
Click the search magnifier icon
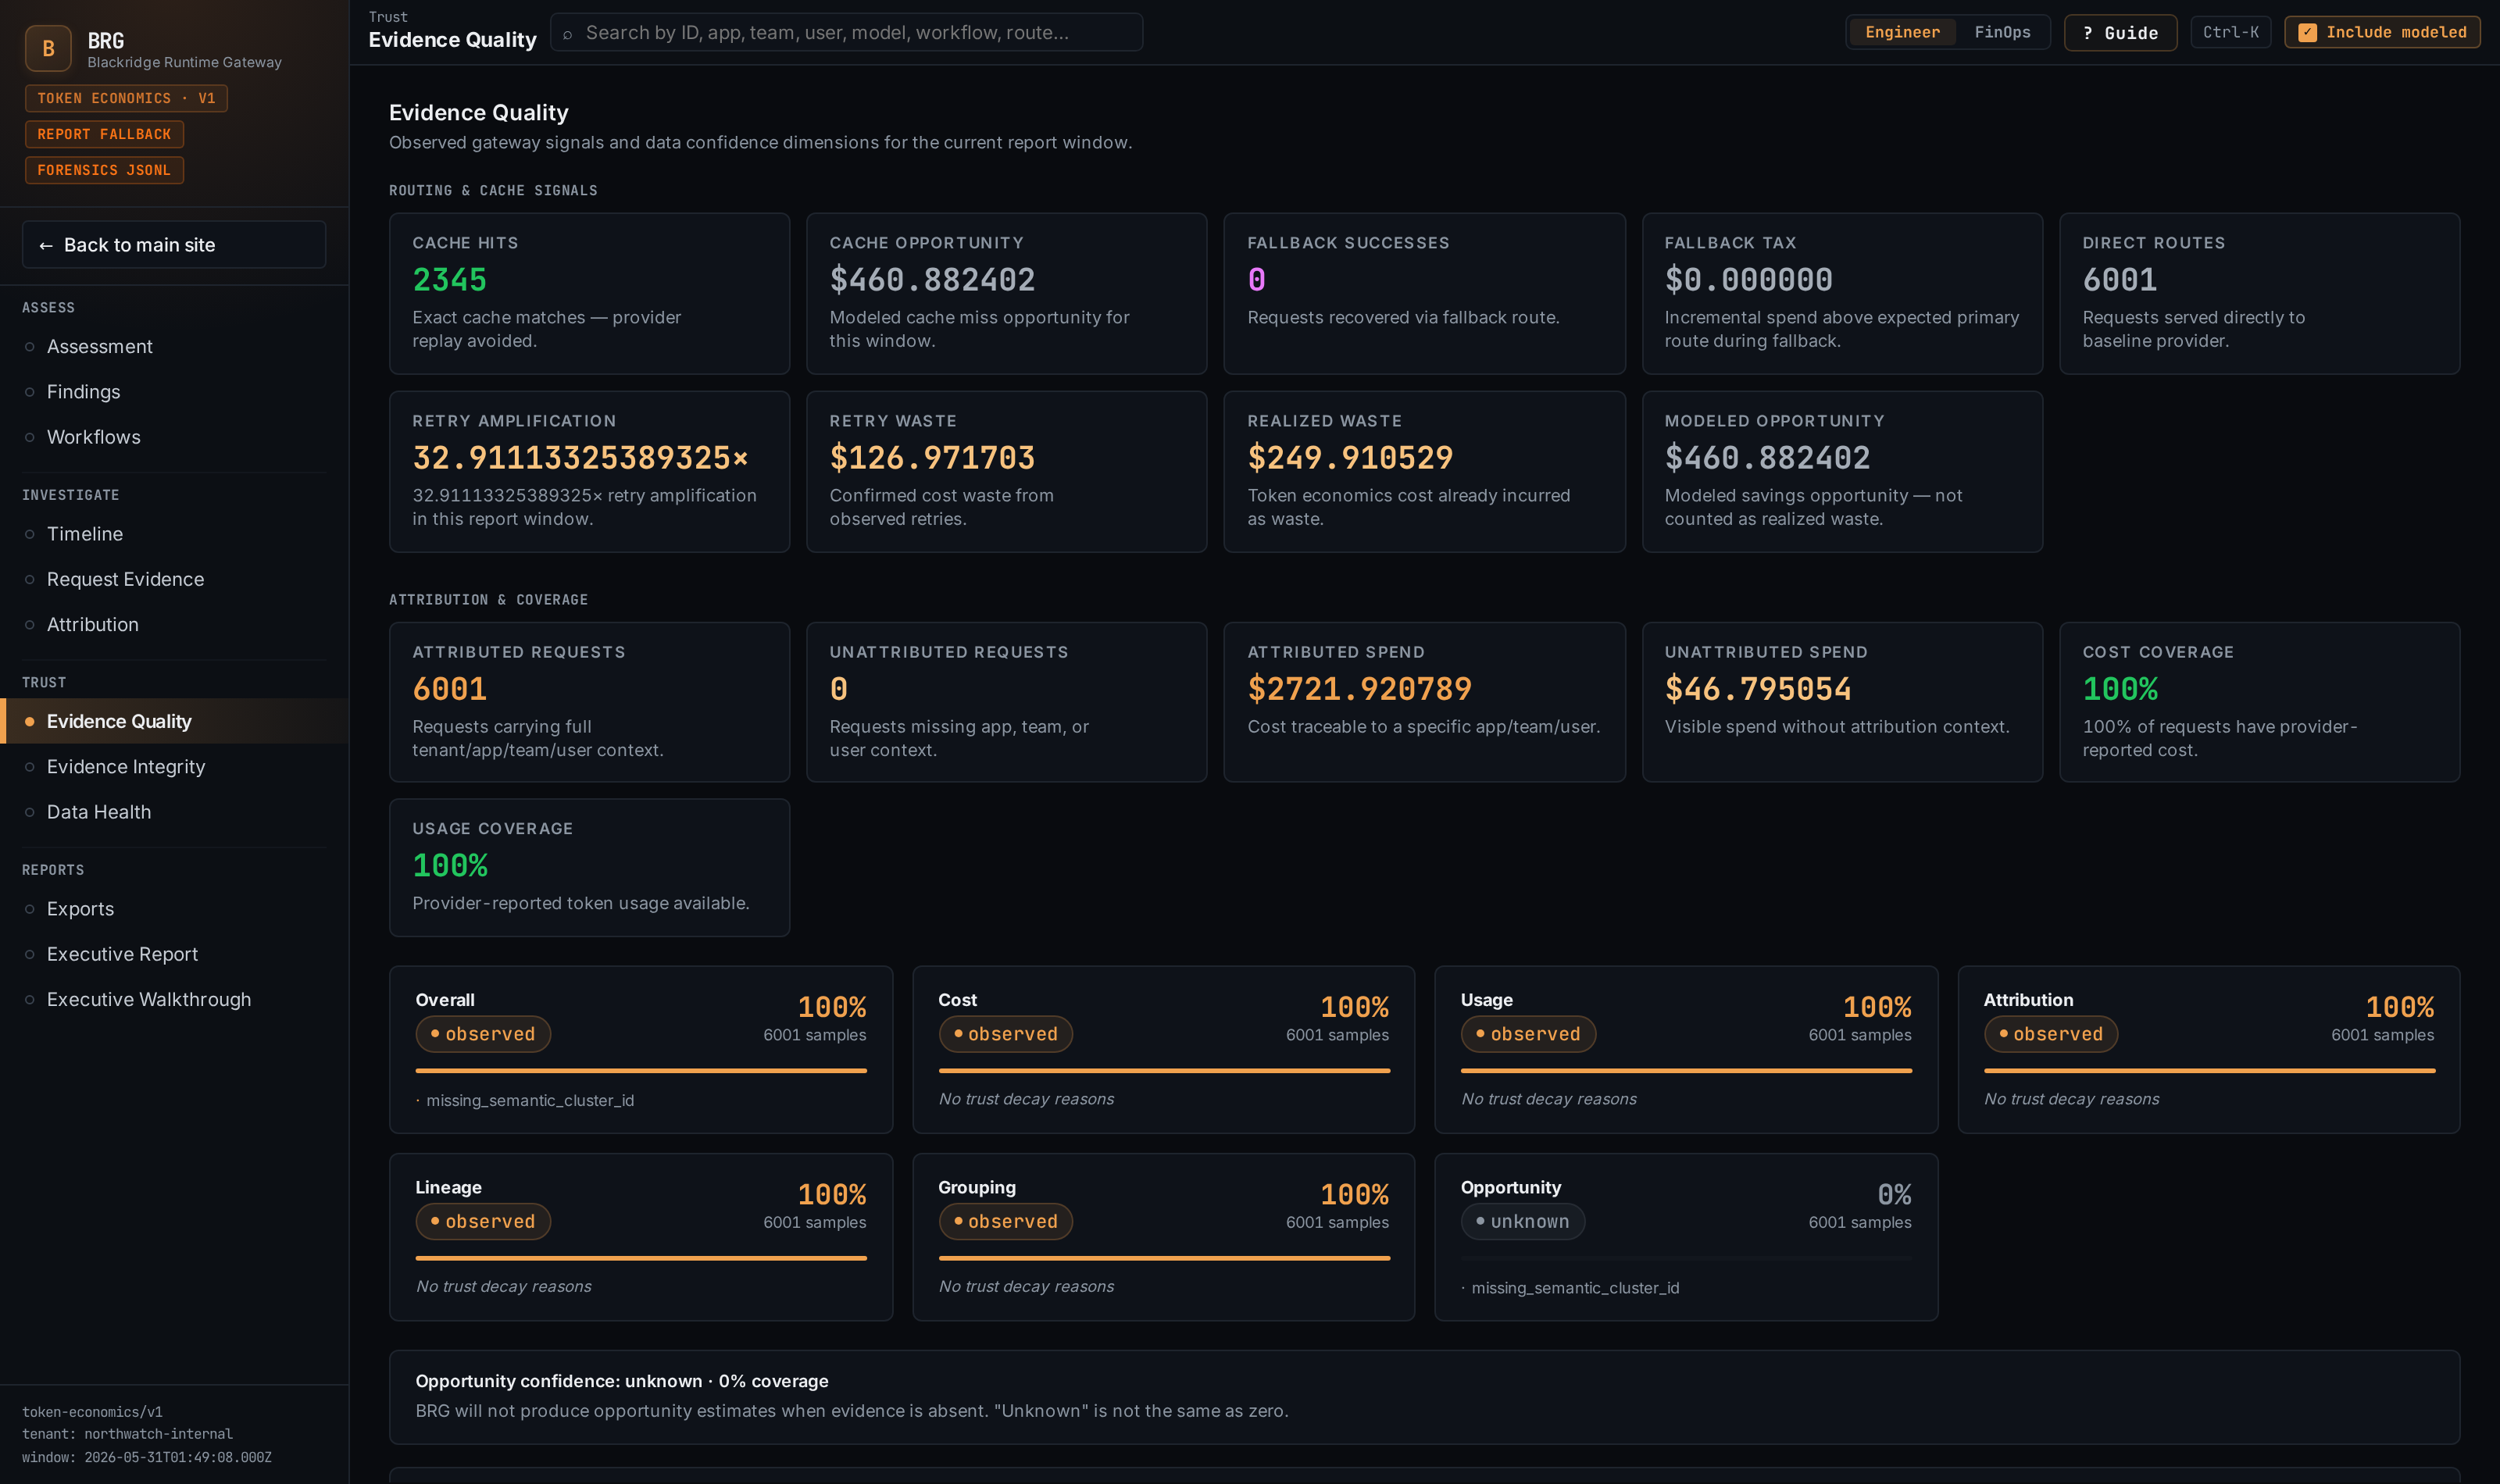(567, 34)
